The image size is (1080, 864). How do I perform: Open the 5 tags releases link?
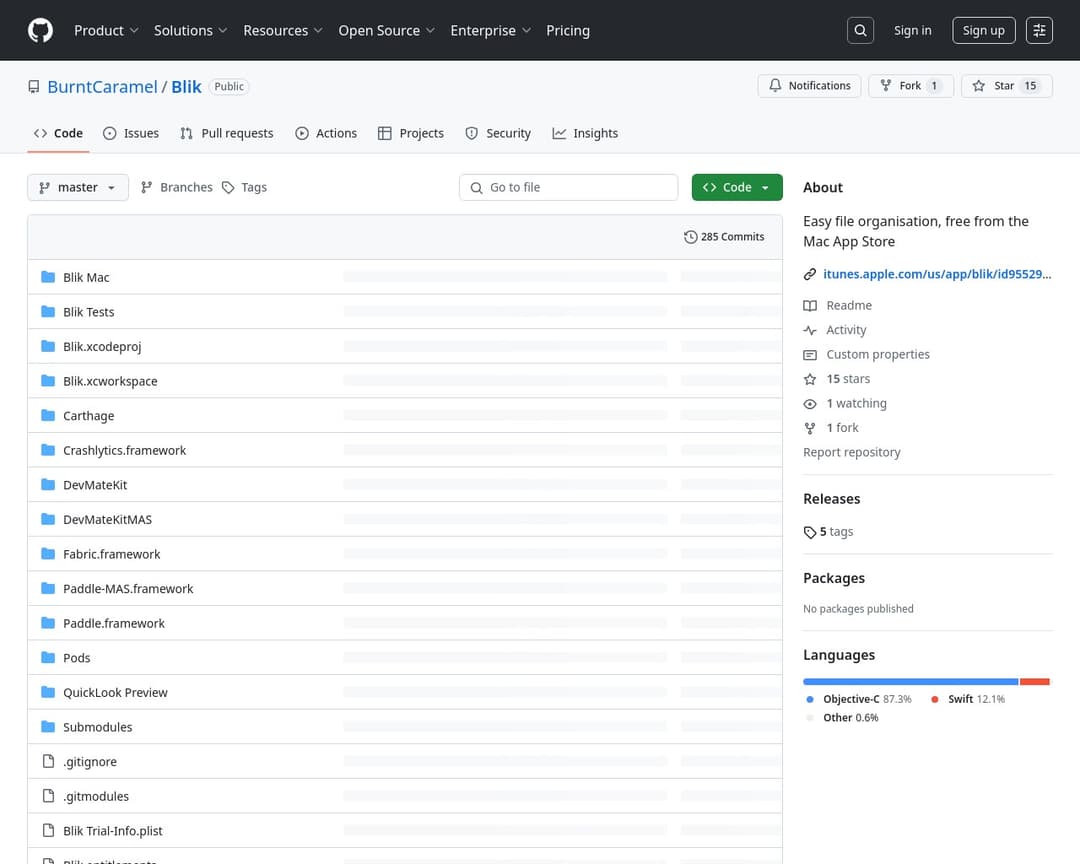[829, 532]
